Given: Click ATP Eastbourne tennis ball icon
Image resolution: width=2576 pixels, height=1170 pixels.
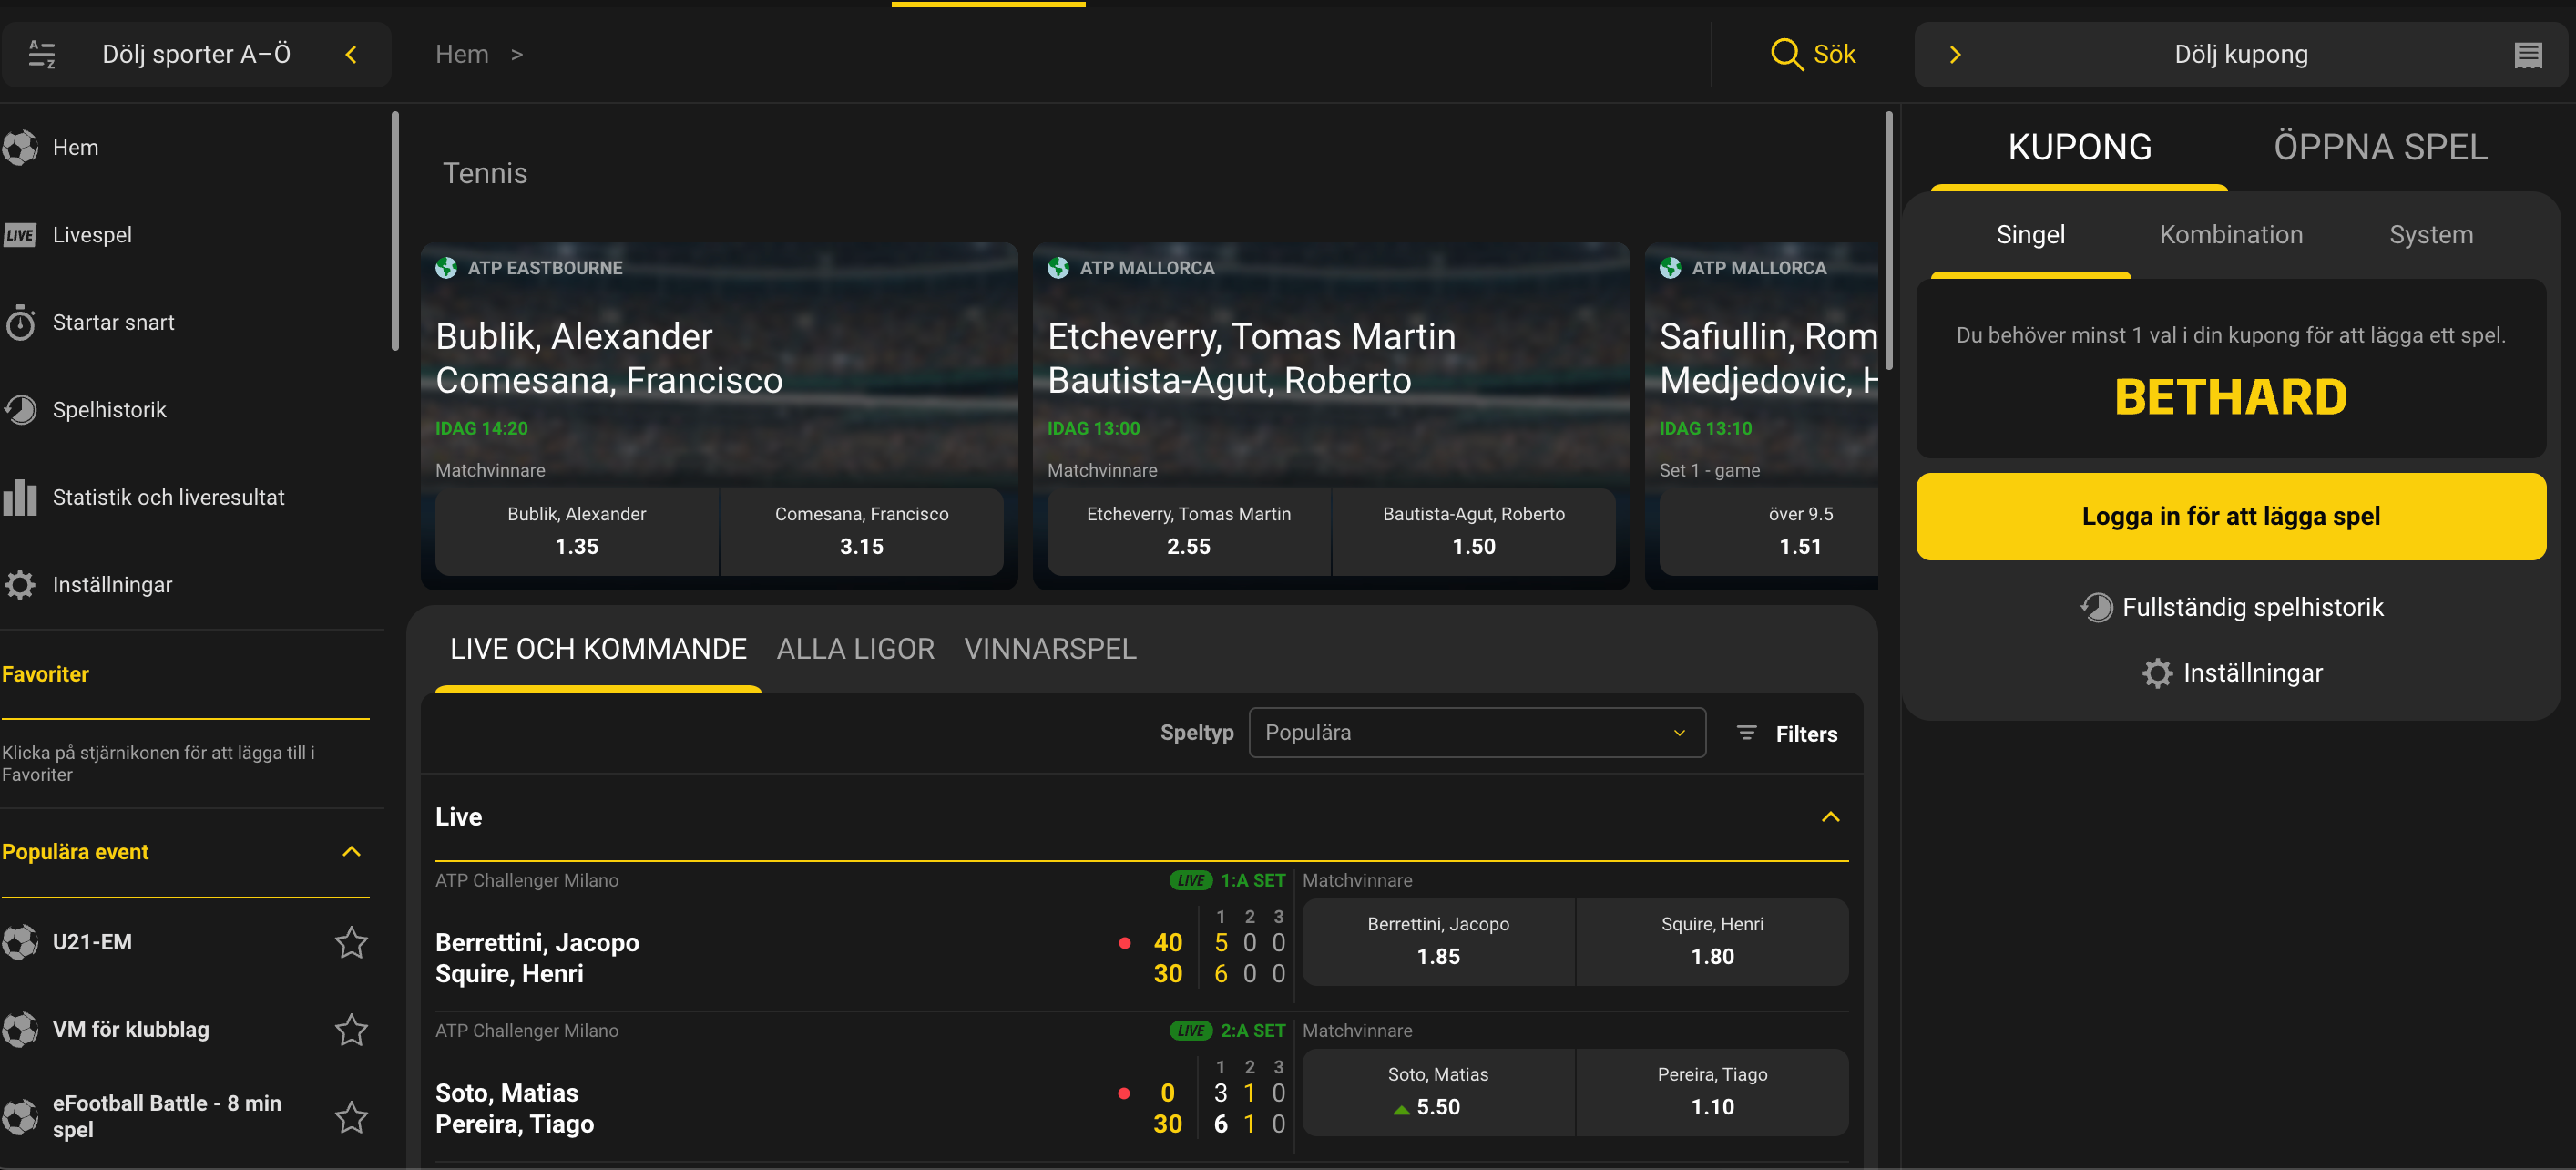Looking at the screenshot, I should (446, 268).
